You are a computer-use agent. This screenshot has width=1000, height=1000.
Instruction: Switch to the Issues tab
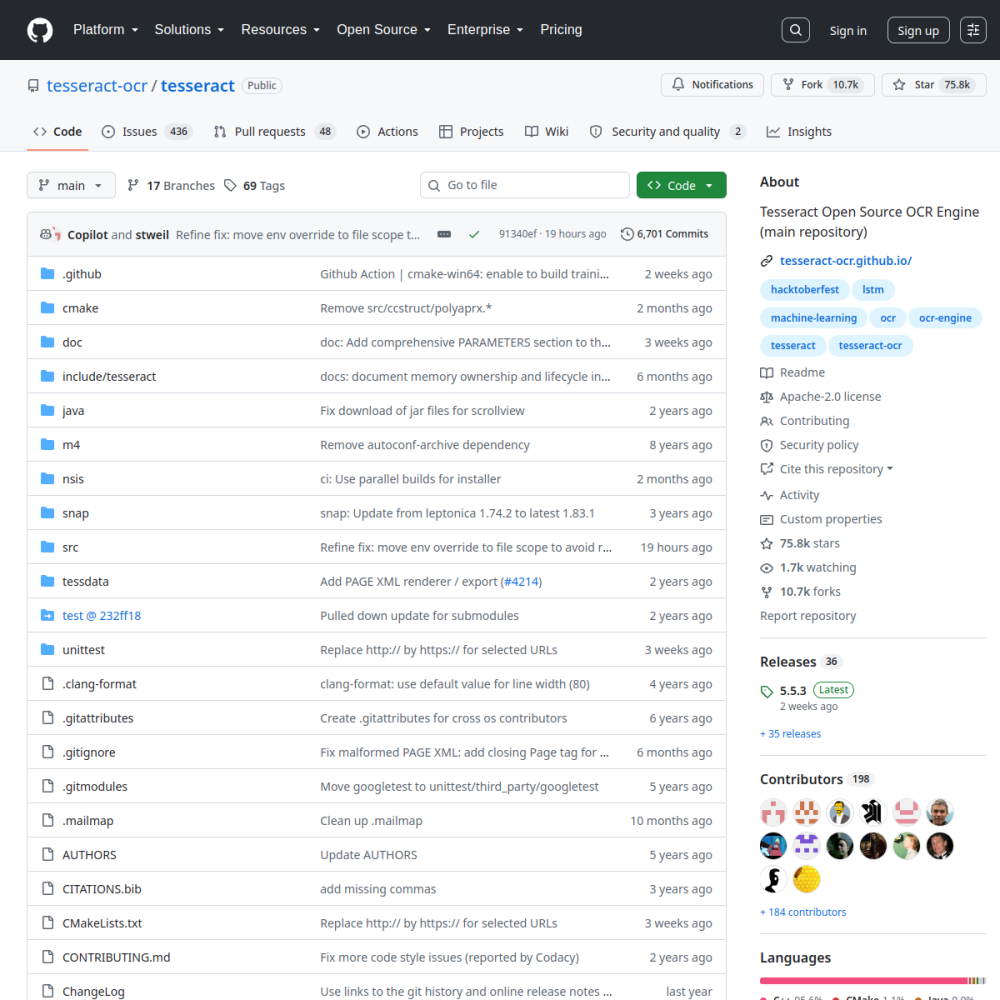tap(147, 131)
